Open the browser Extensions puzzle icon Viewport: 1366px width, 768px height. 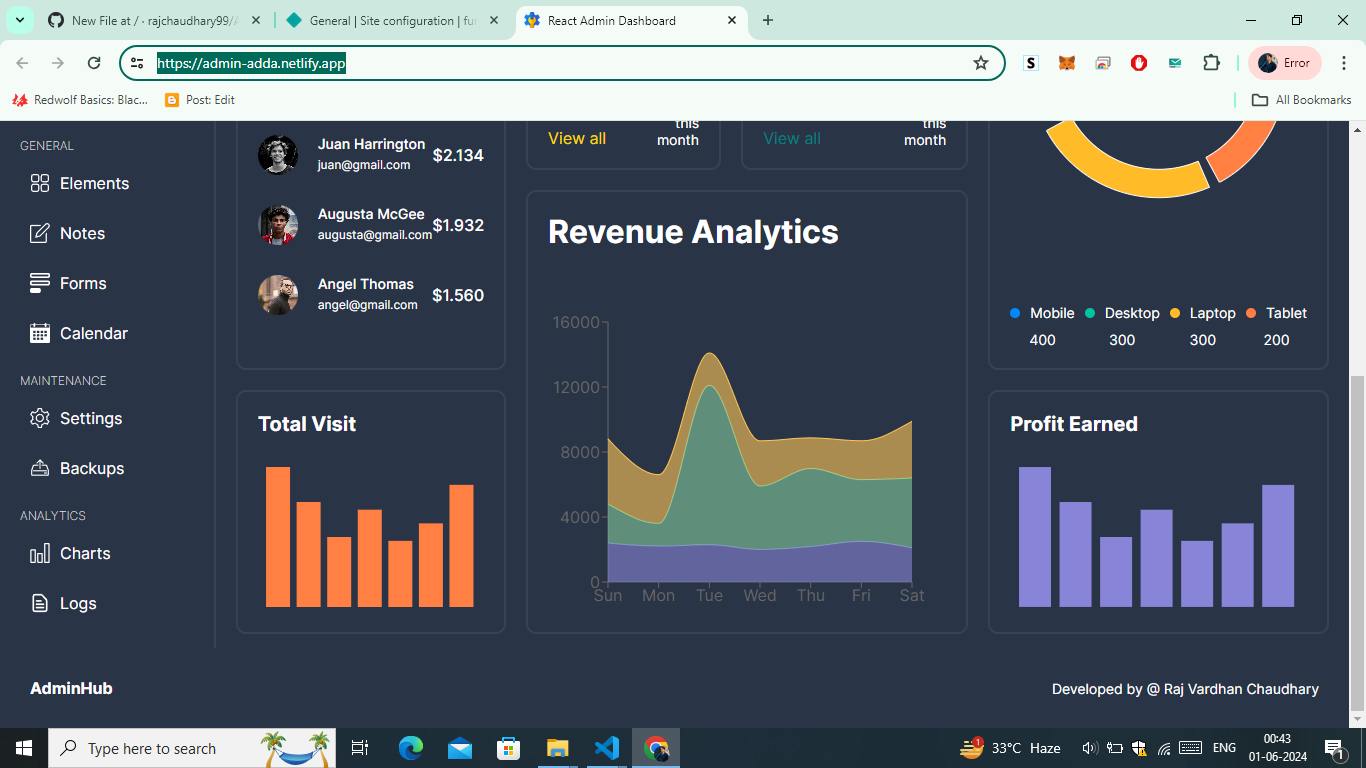[1211, 63]
